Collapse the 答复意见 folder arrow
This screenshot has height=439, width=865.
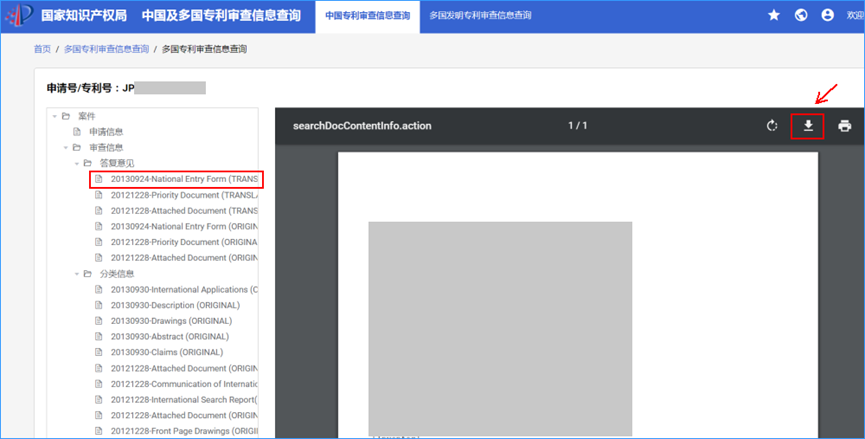pos(77,164)
